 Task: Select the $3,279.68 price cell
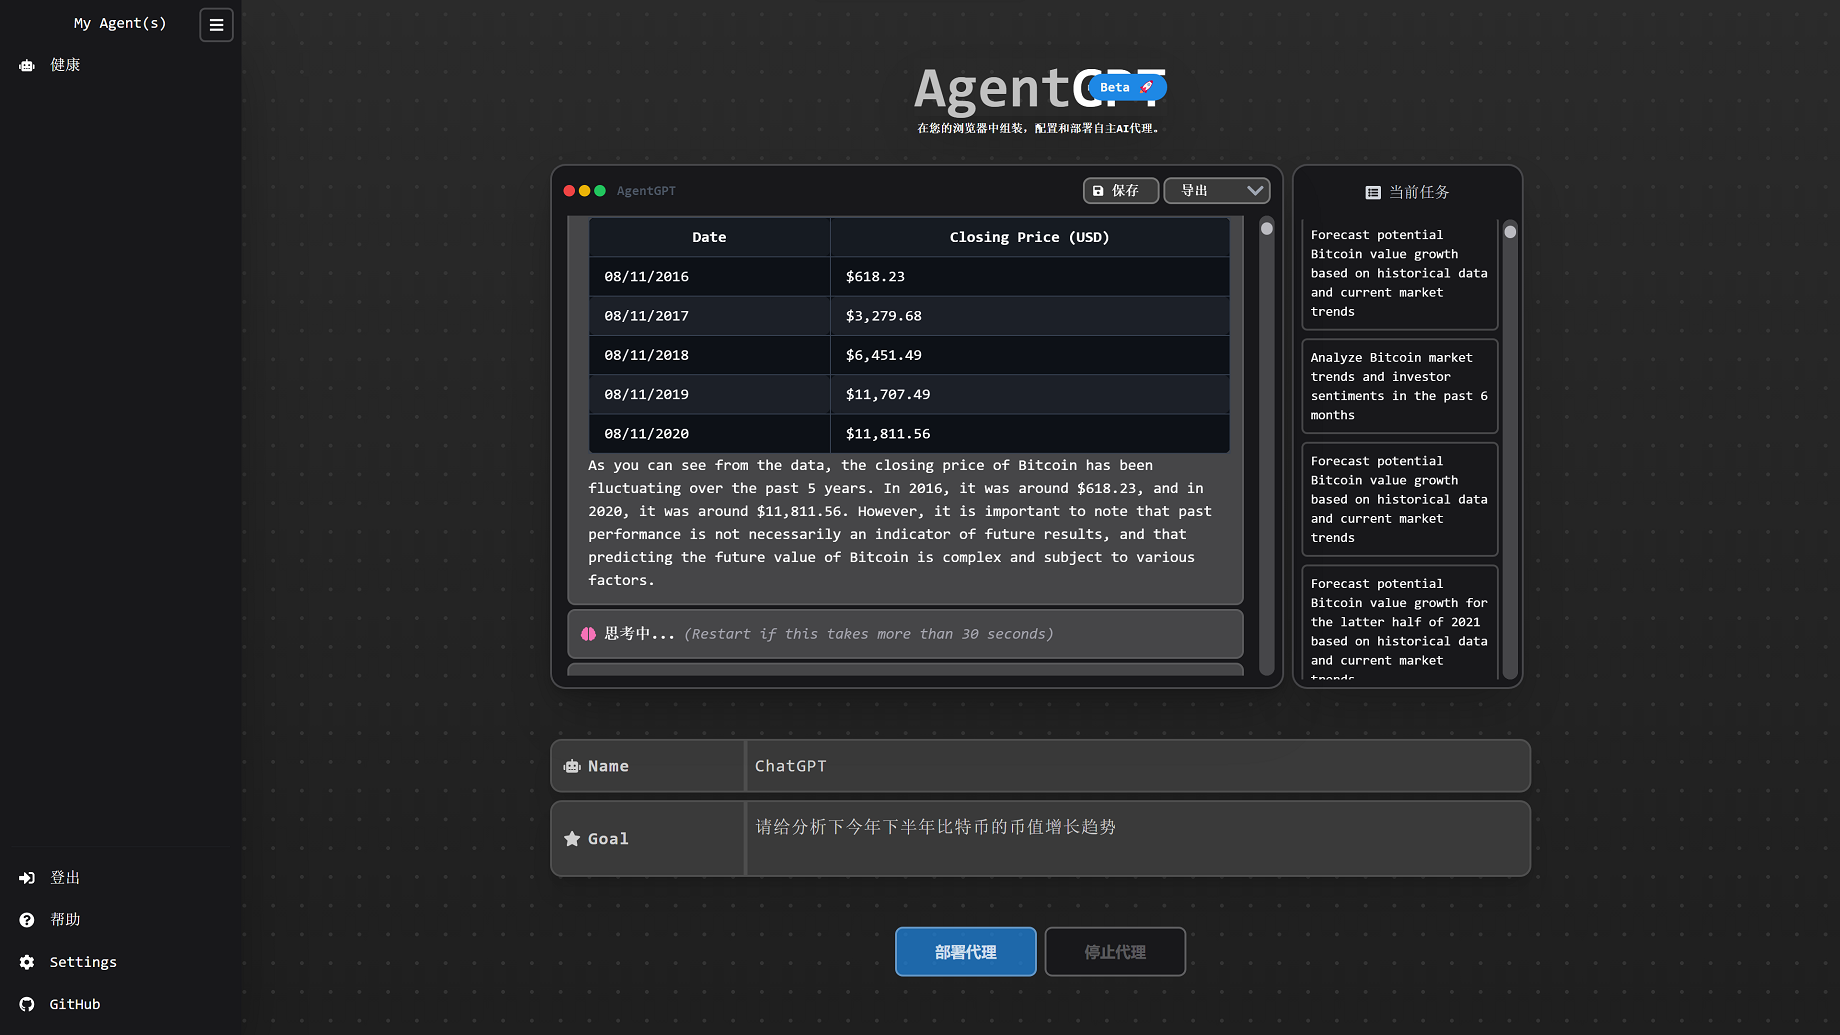pyautogui.click(x=1029, y=316)
